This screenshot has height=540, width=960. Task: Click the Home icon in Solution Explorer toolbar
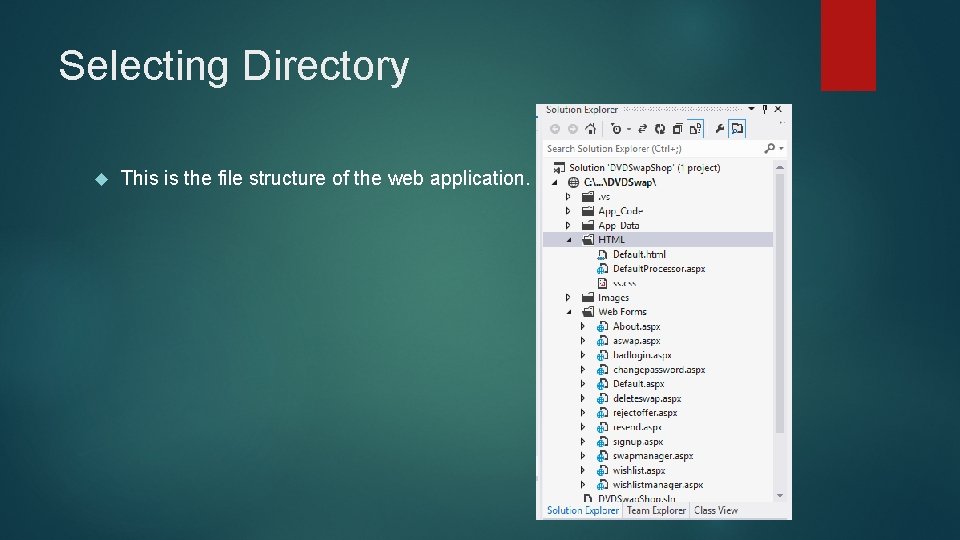tap(590, 129)
